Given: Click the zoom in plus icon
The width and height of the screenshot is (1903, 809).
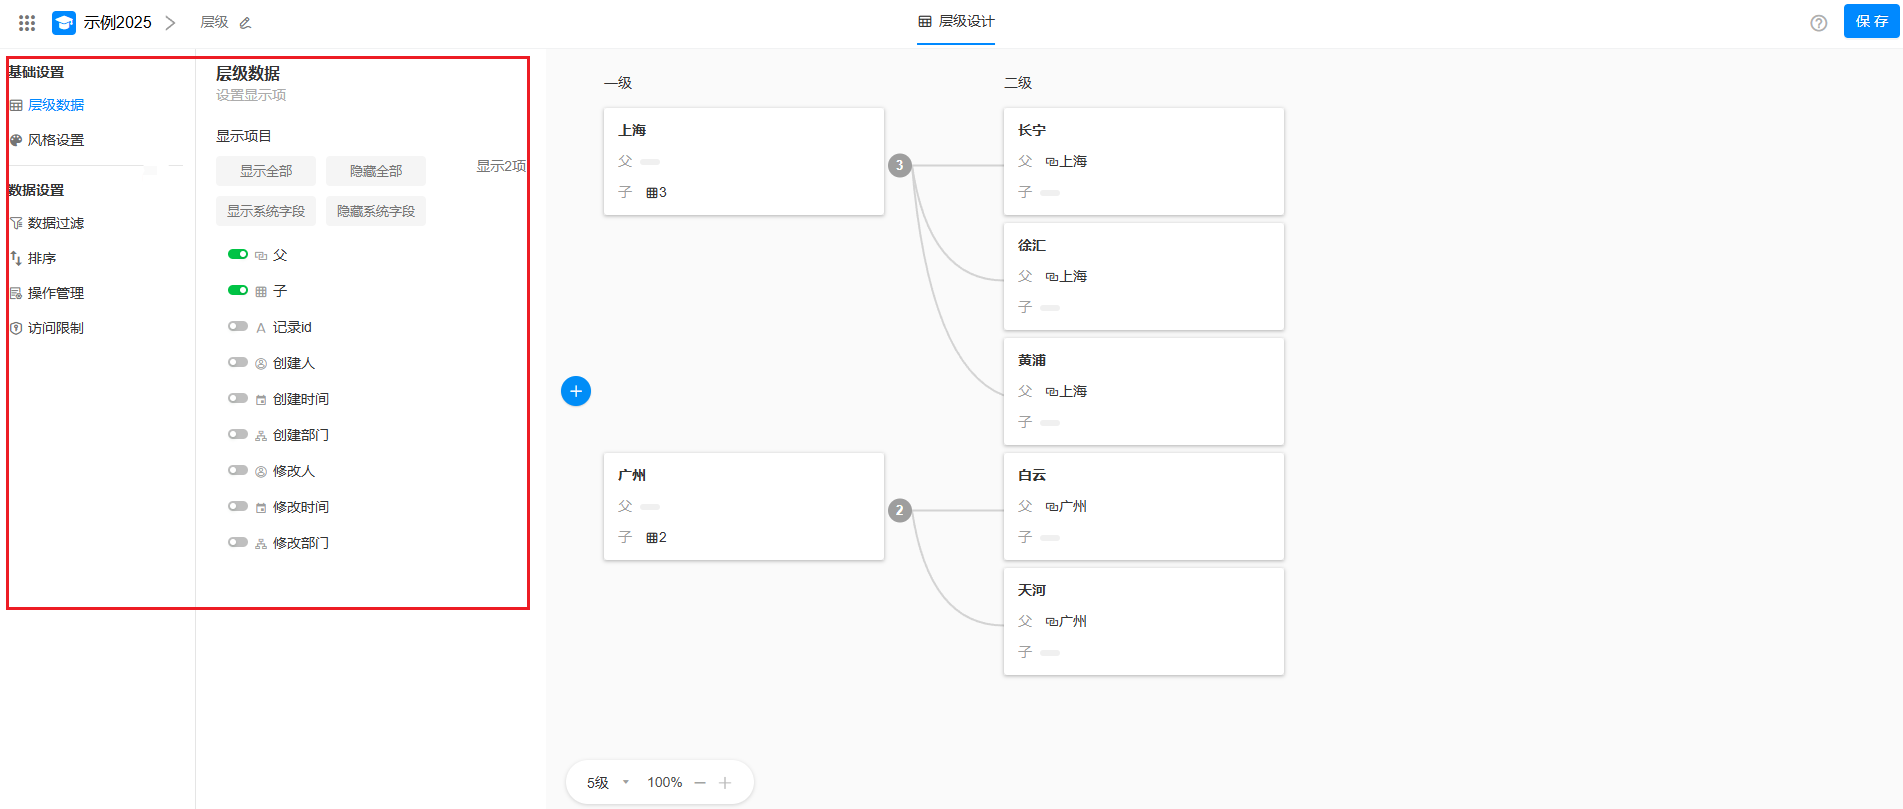Looking at the screenshot, I should coord(725,783).
